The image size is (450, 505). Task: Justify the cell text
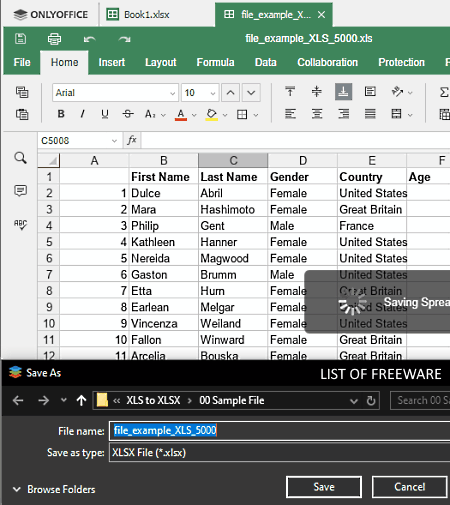pos(370,114)
